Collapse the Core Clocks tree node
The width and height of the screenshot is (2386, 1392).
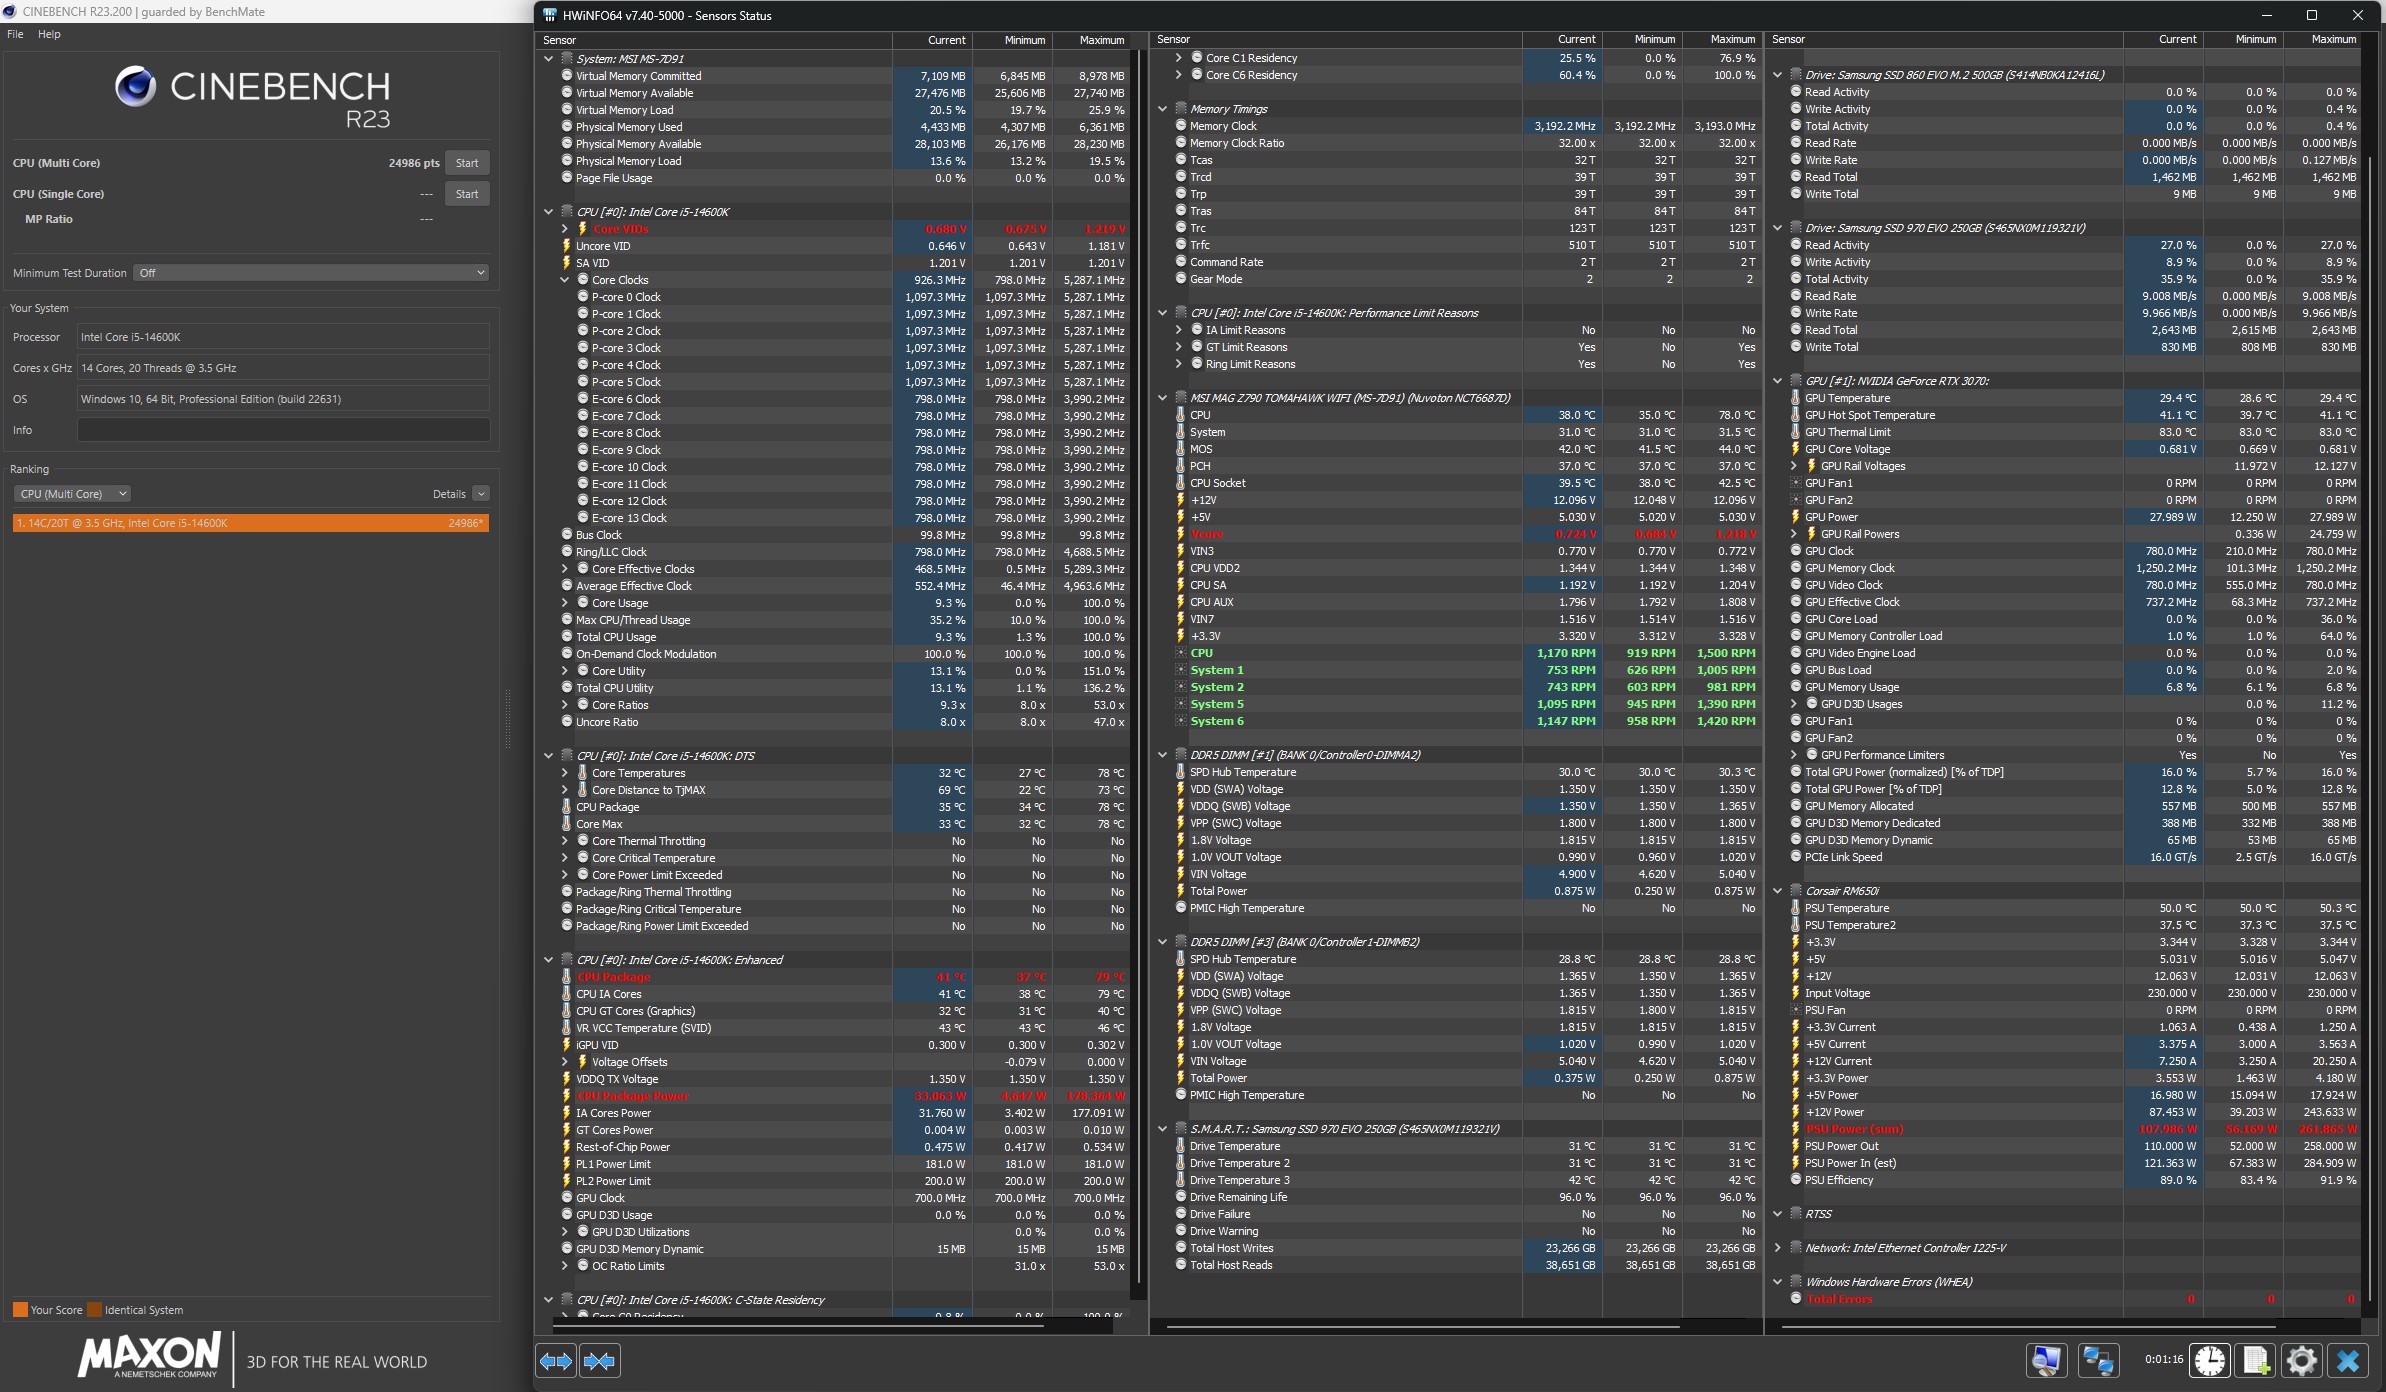tap(564, 280)
